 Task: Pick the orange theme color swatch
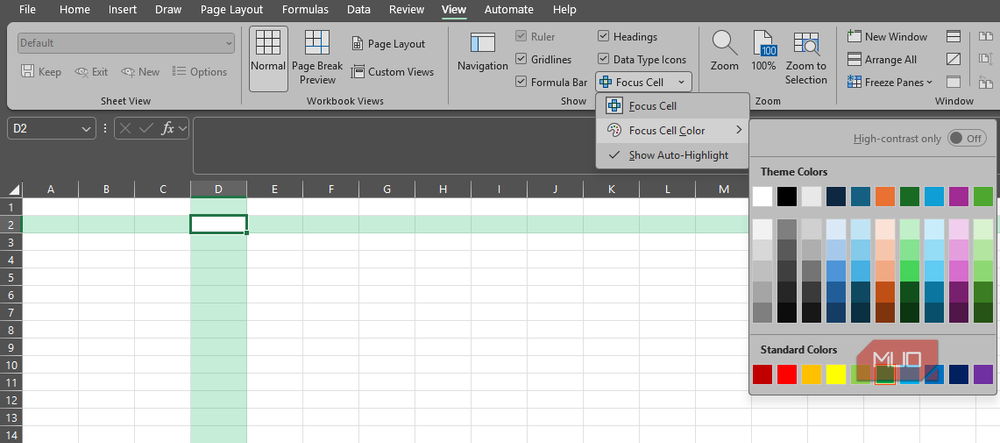(x=885, y=196)
